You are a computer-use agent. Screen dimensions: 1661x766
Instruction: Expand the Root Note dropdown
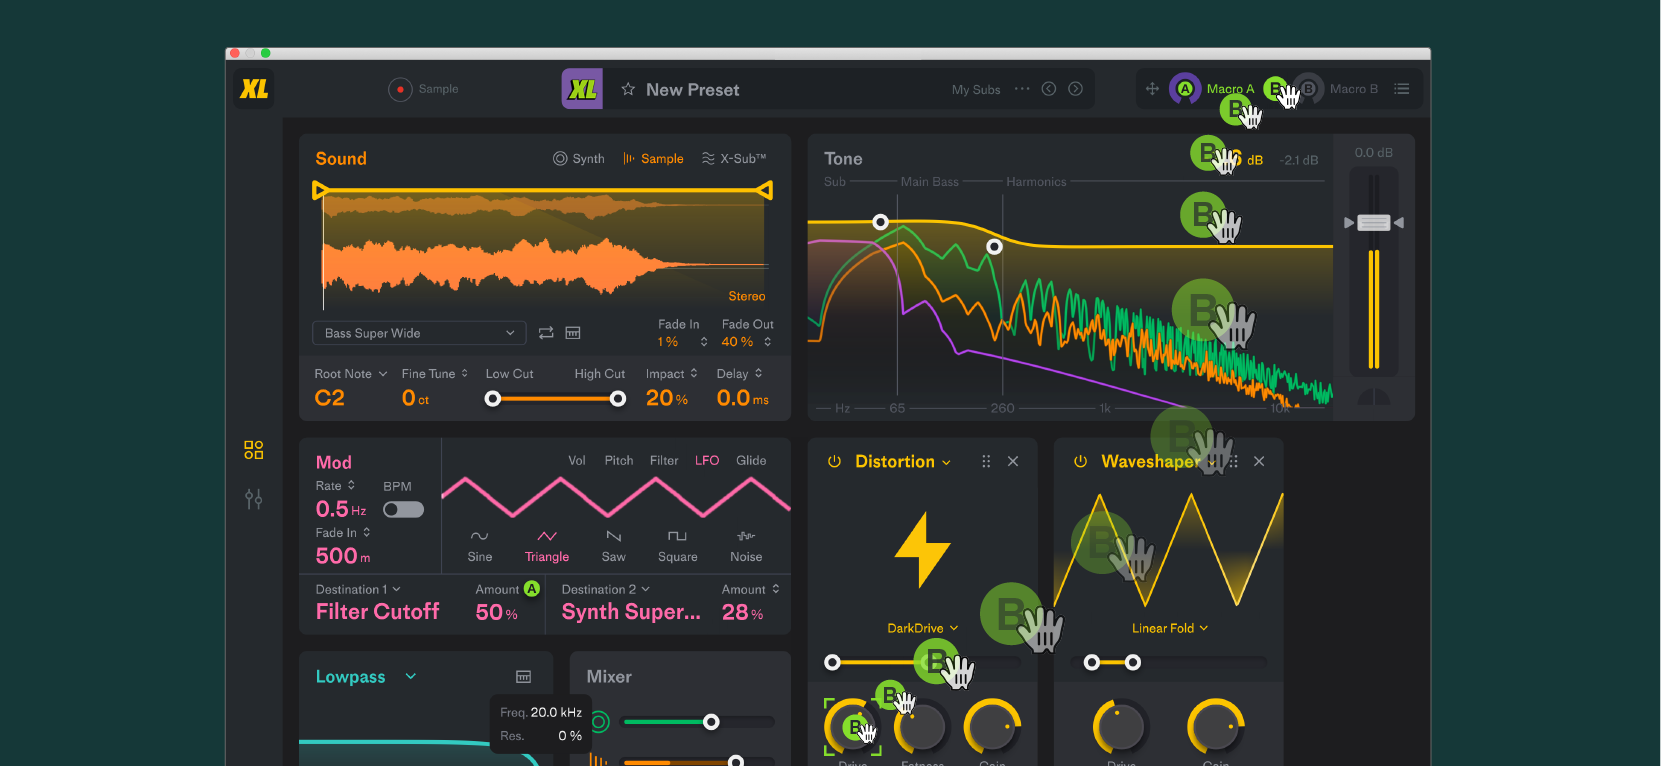click(x=351, y=373)
